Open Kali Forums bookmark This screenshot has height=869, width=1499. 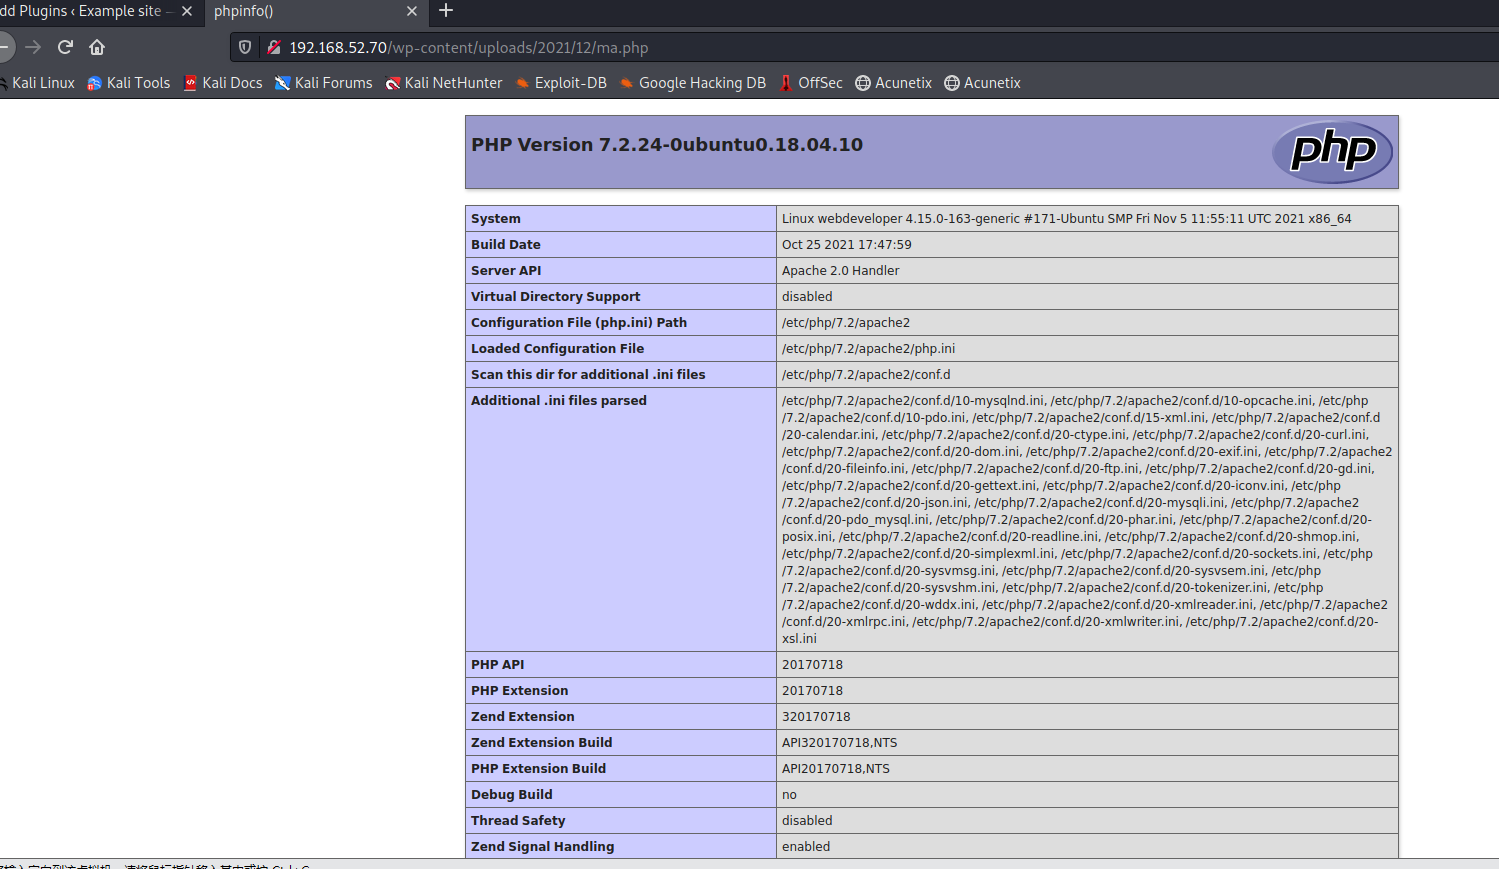(x=324, y=83)
